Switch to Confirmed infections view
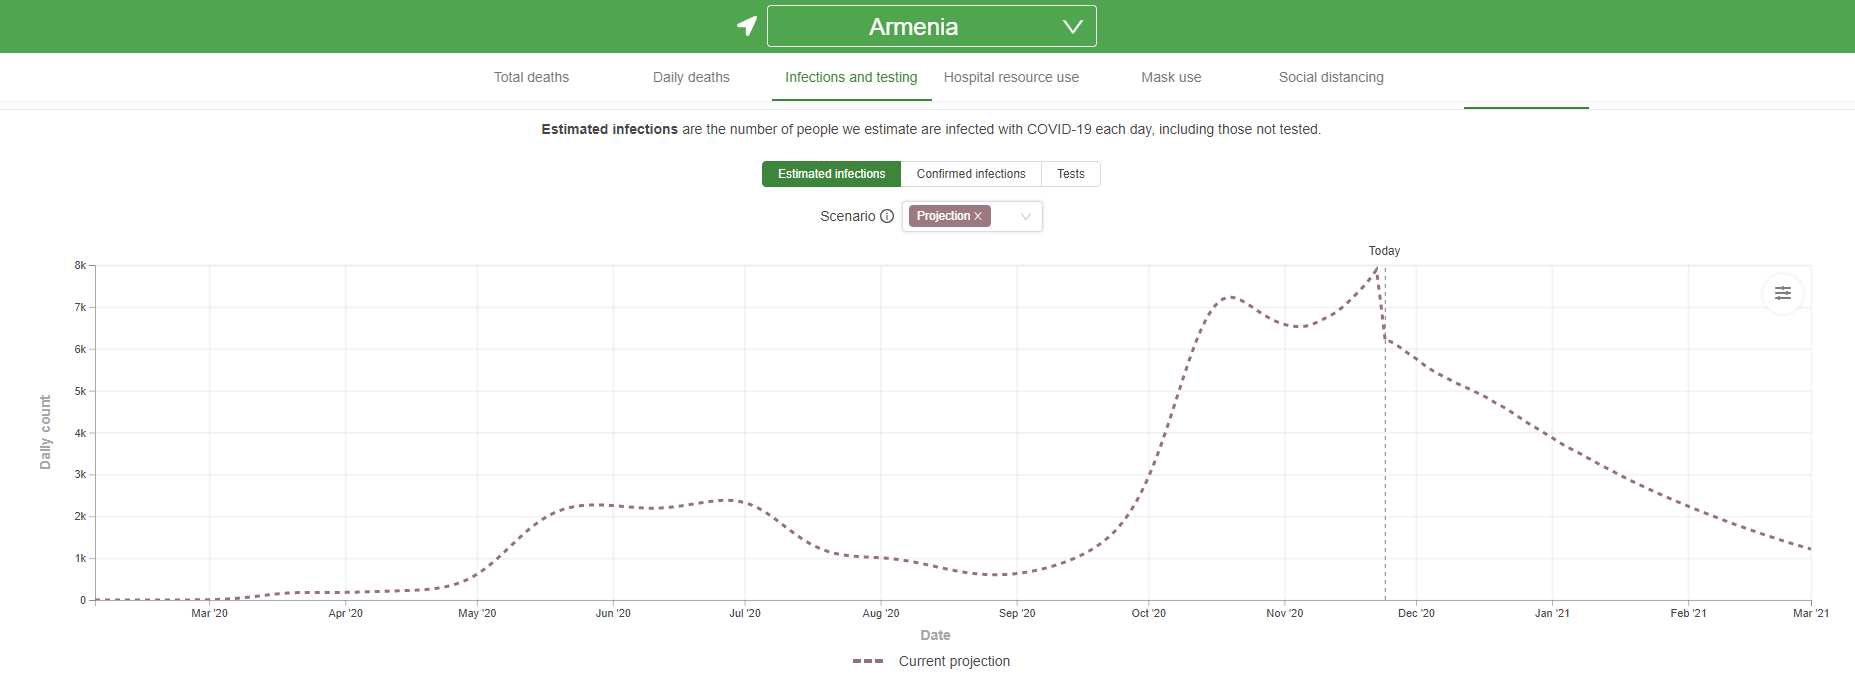The width and height of the screenshot is (1855, 688). pyautogui.click(x=970, y=174)
